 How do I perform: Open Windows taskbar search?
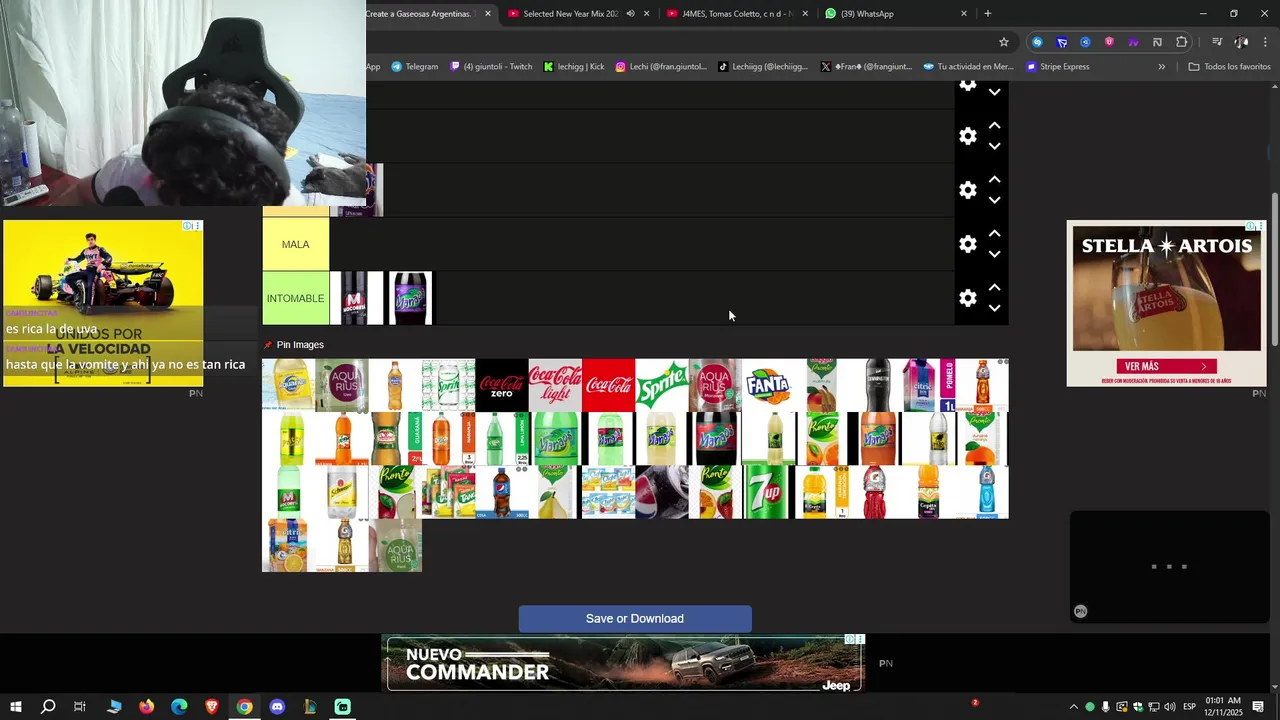point(48,707)
